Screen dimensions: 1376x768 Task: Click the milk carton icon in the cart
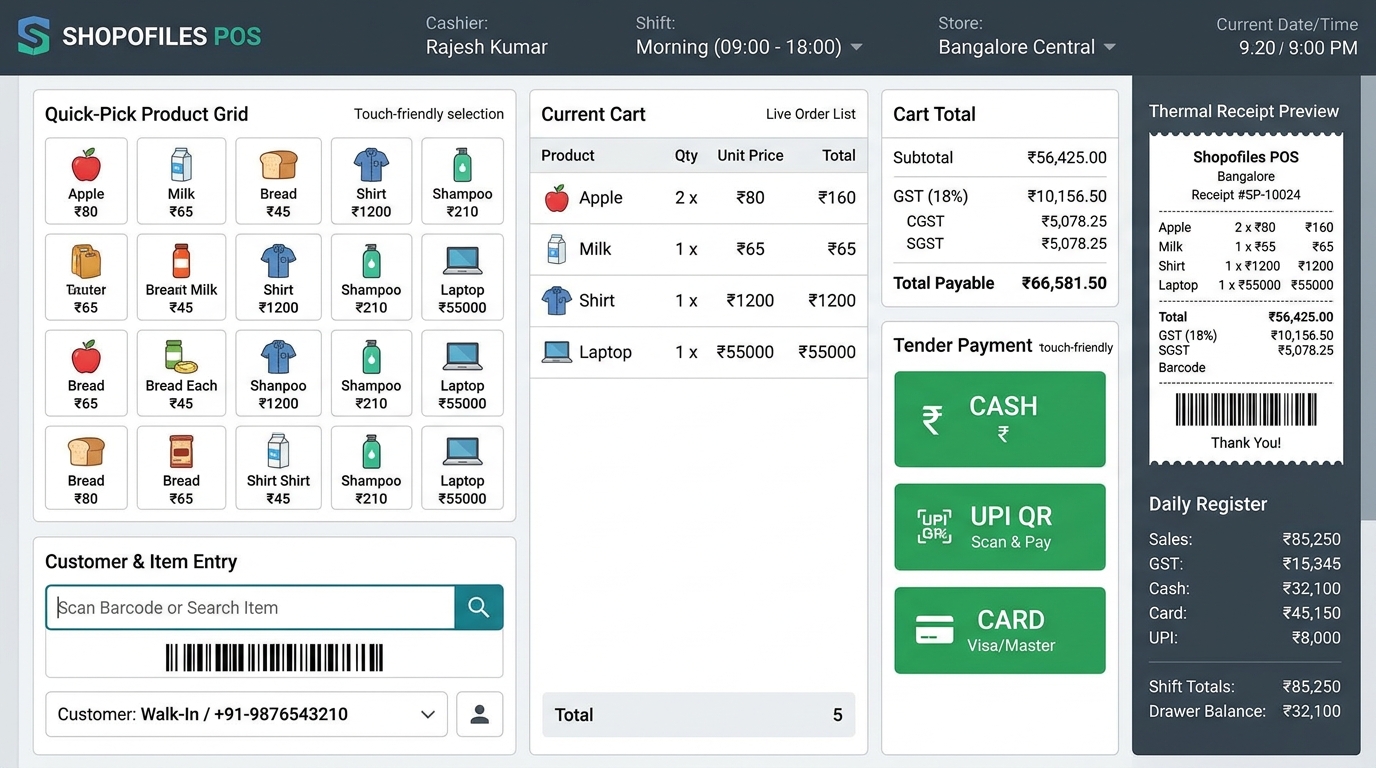pyautogui.click(x=556, y=249)
